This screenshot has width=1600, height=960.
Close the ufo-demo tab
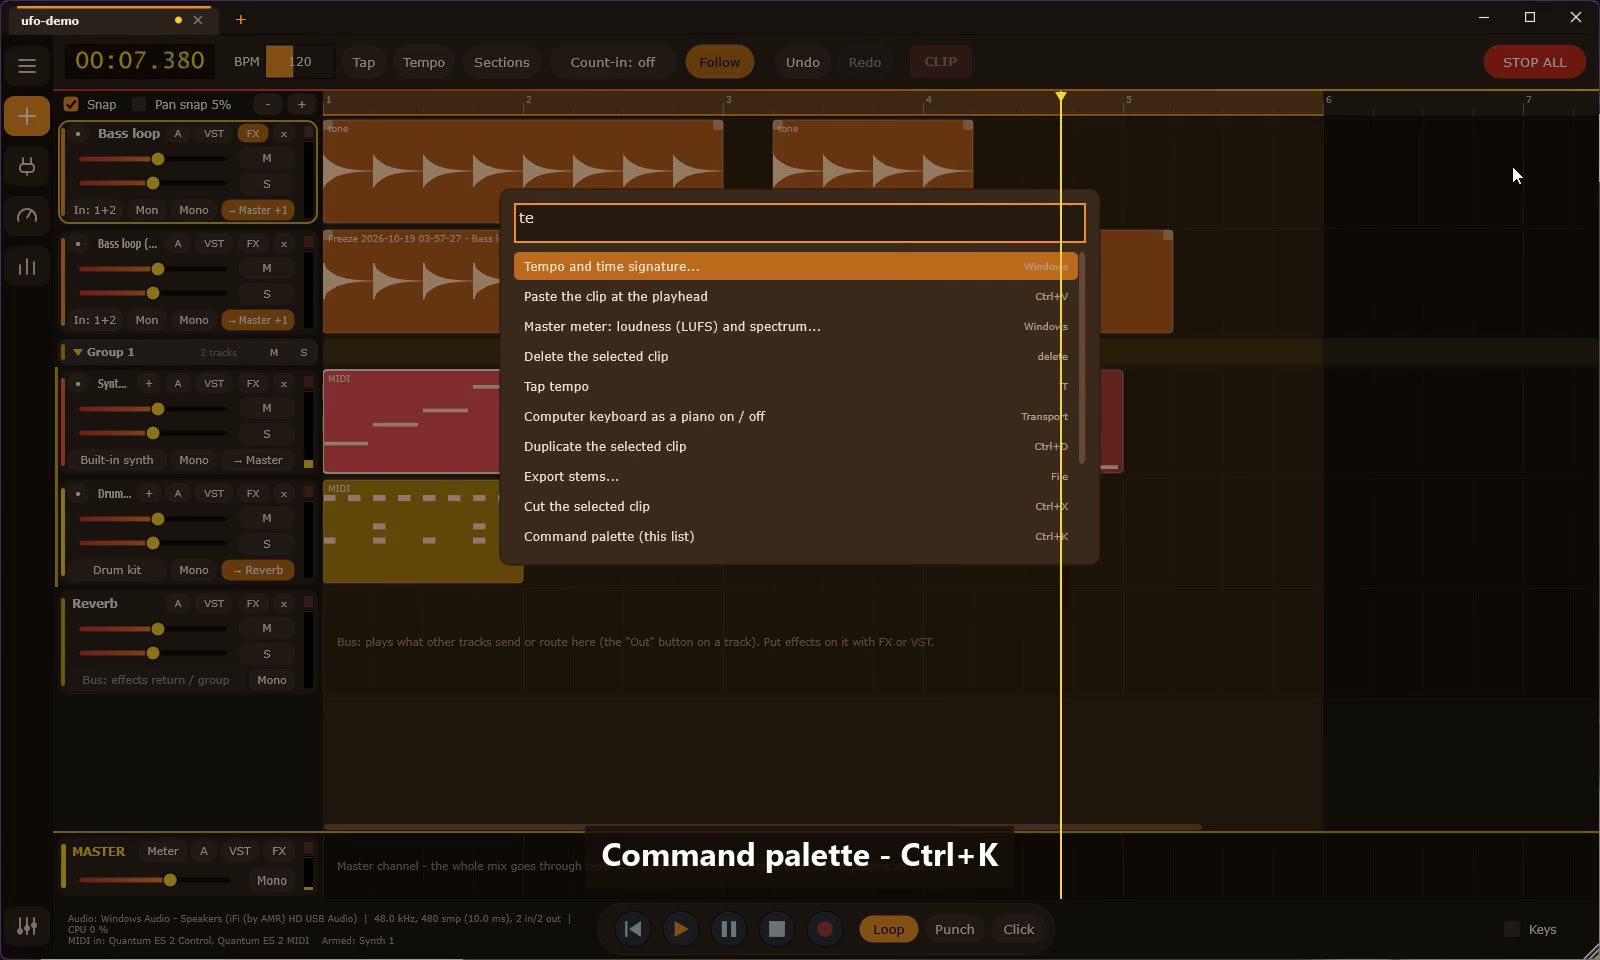[x=198, y=20]
